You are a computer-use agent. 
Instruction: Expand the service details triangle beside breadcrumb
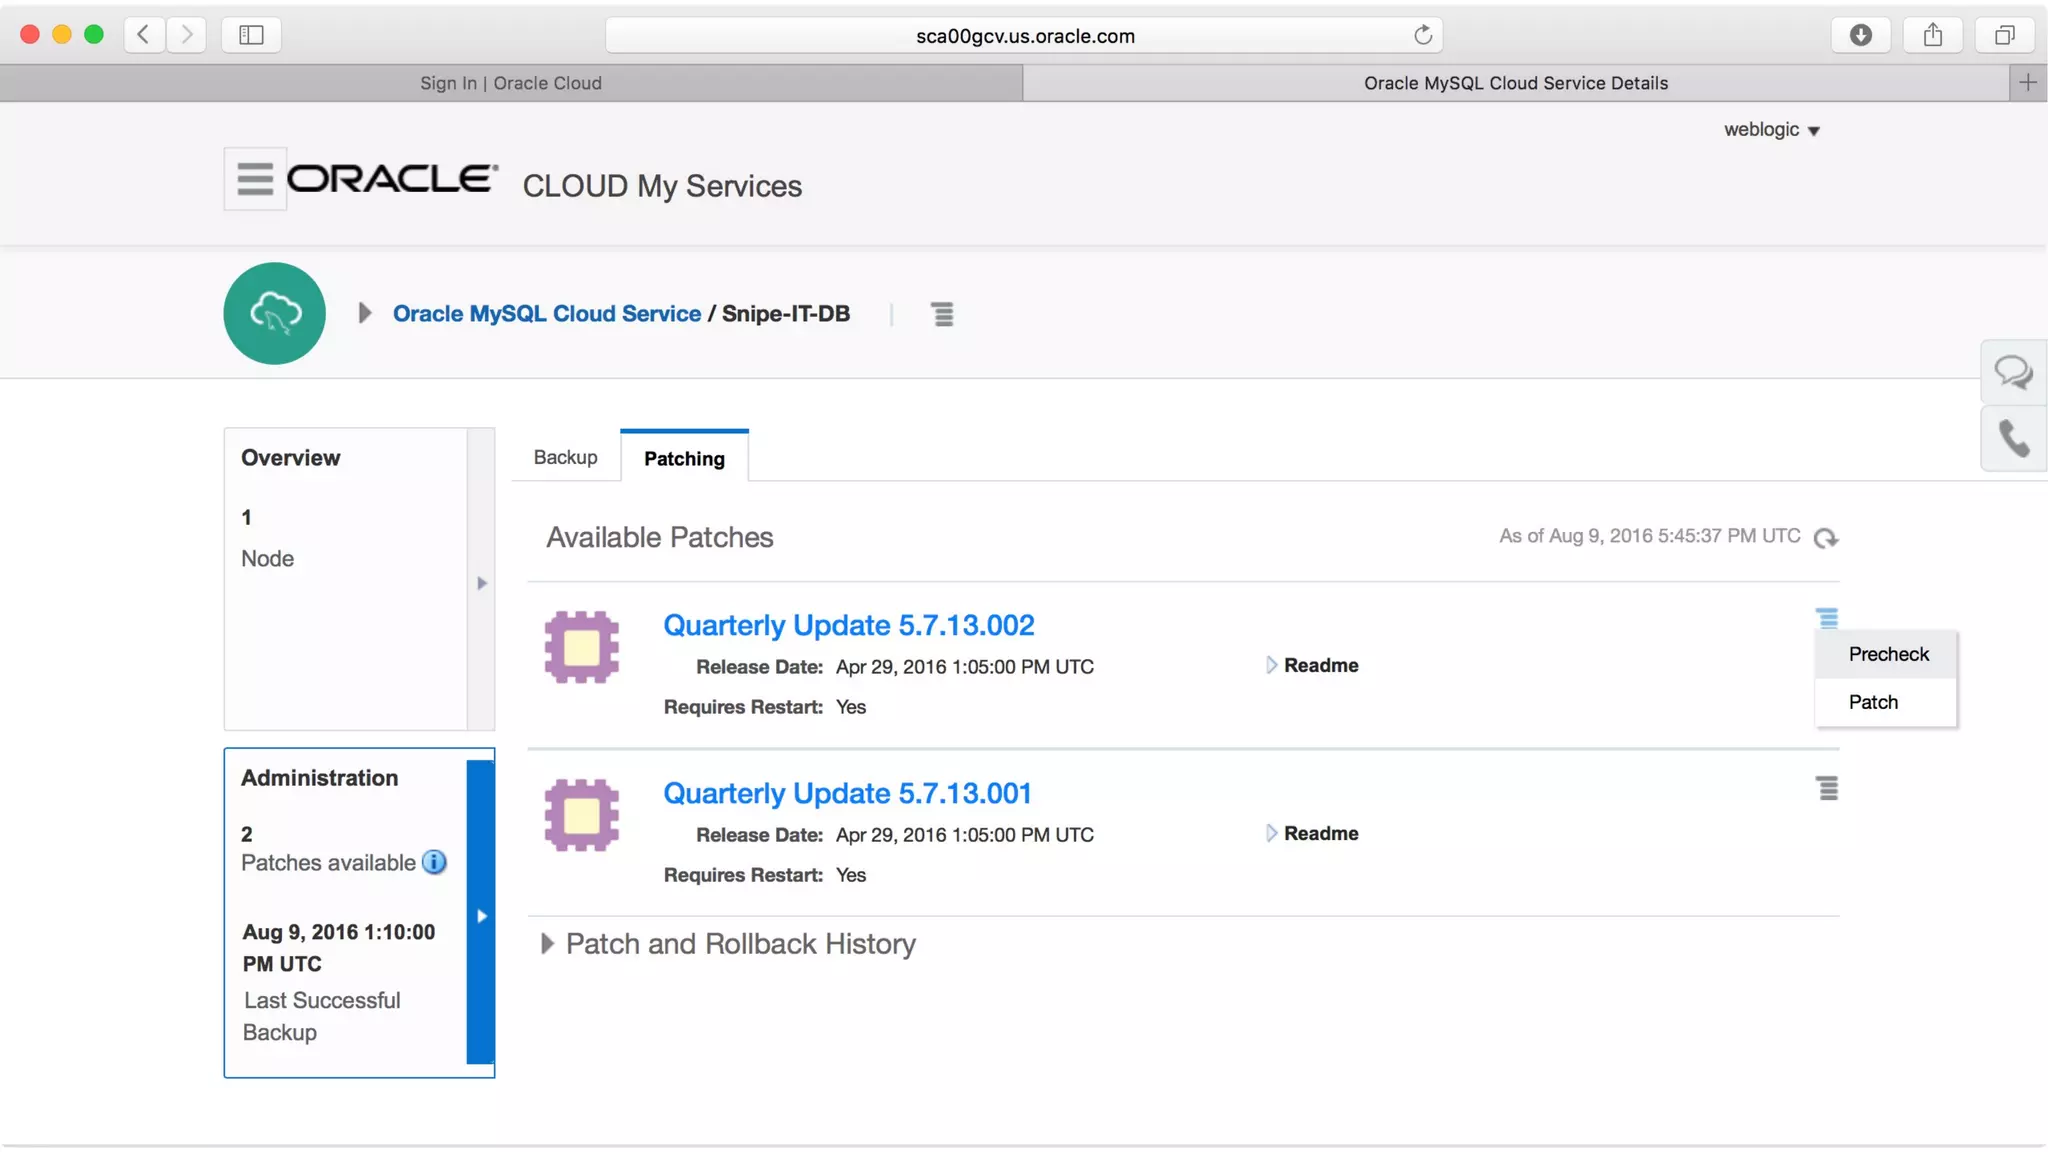tap(365, 313)
